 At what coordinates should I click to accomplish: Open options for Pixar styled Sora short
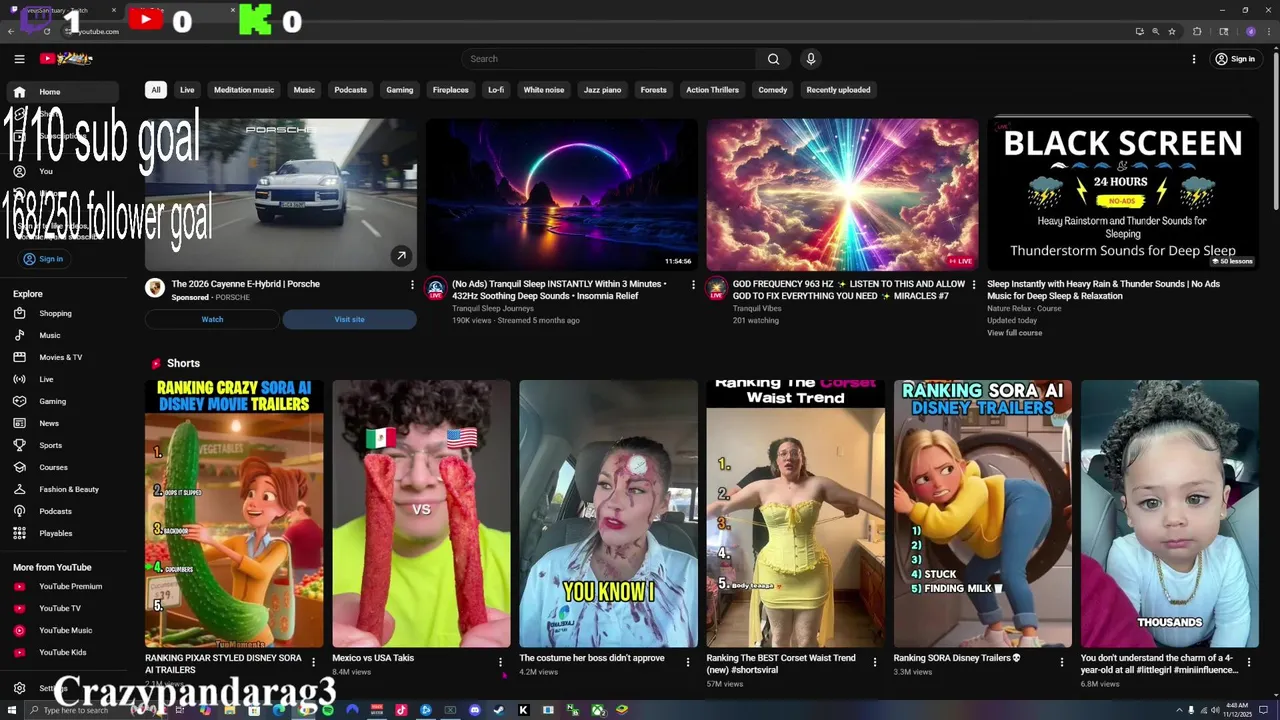[313, 662]
